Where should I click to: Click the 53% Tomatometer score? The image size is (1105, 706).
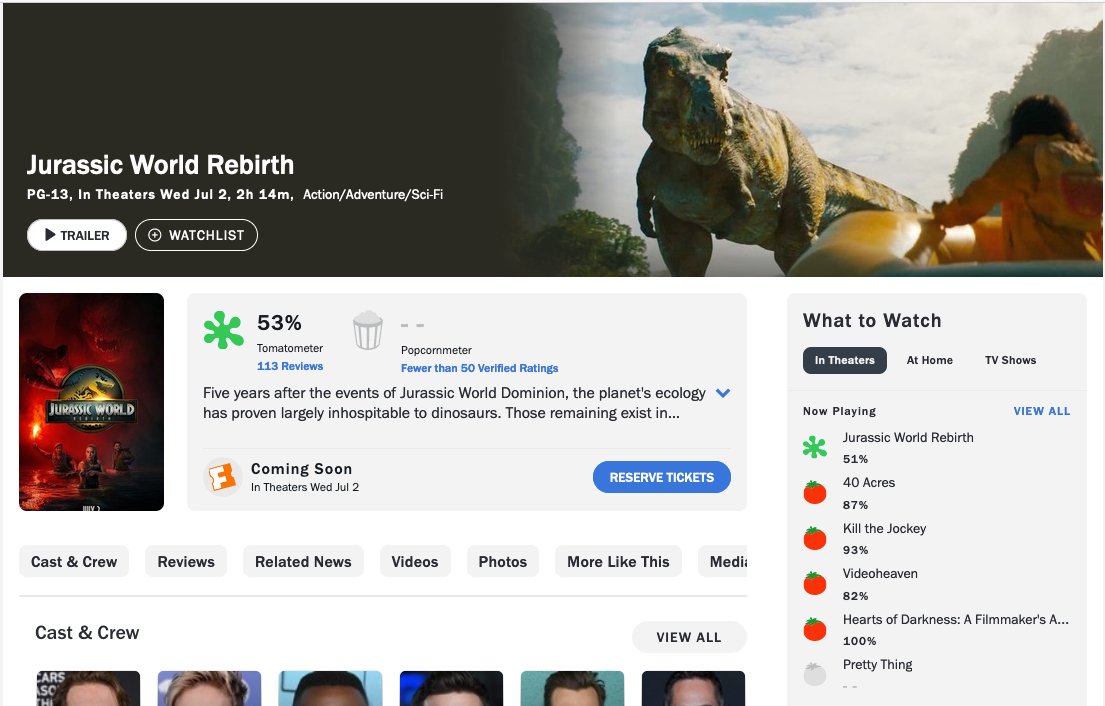[x=279, y=323]
